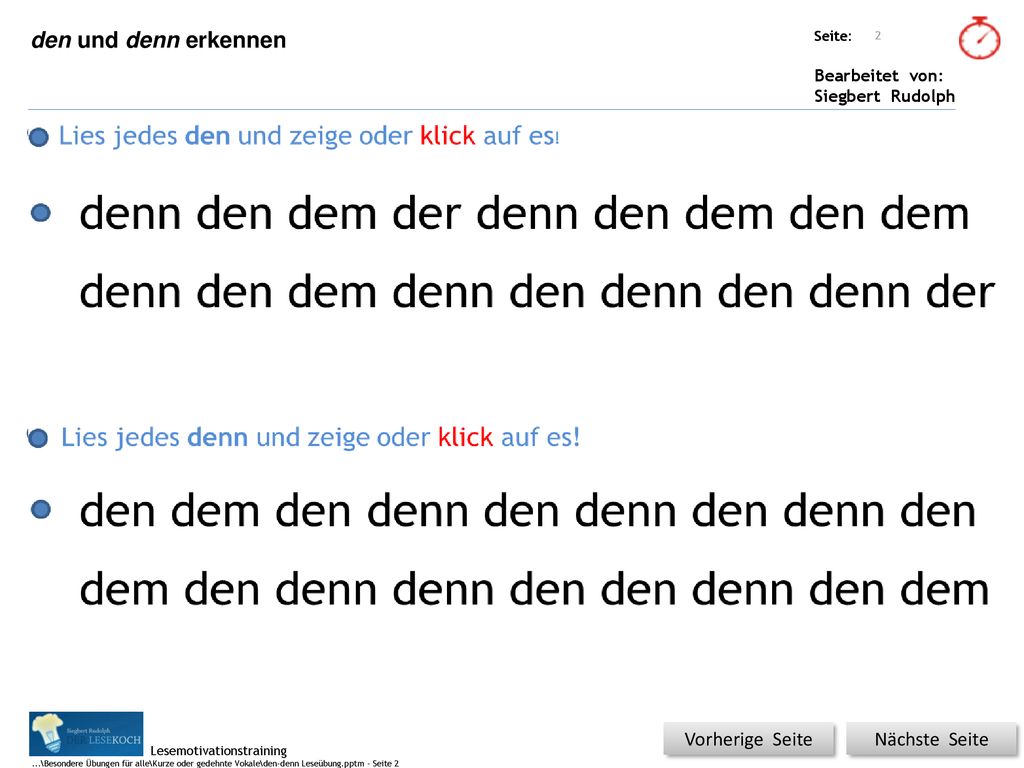This screenshot has width=1024, height=768.
Task: Go back with Vorherige Seite
Action: coord(748,739)
